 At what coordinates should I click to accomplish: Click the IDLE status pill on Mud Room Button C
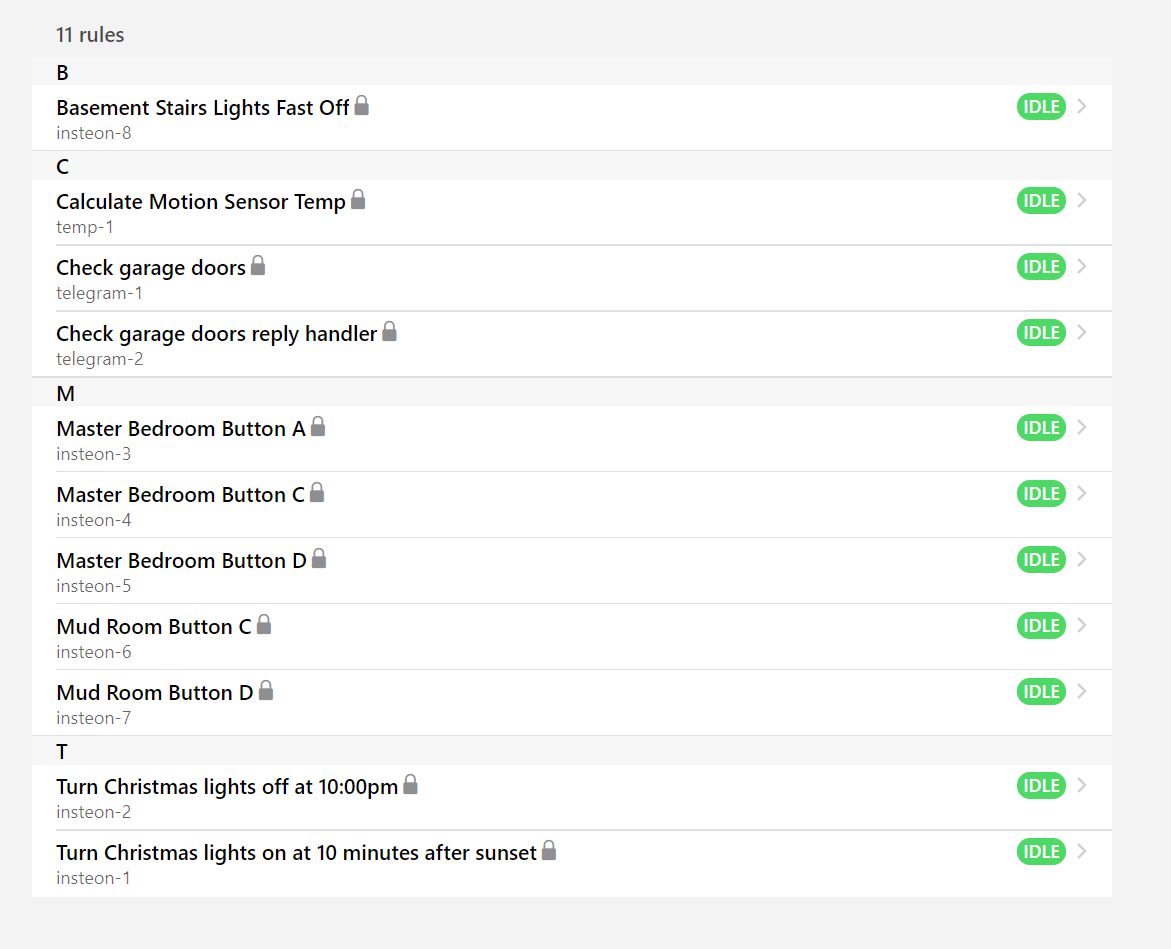(x=1041, y=625)
